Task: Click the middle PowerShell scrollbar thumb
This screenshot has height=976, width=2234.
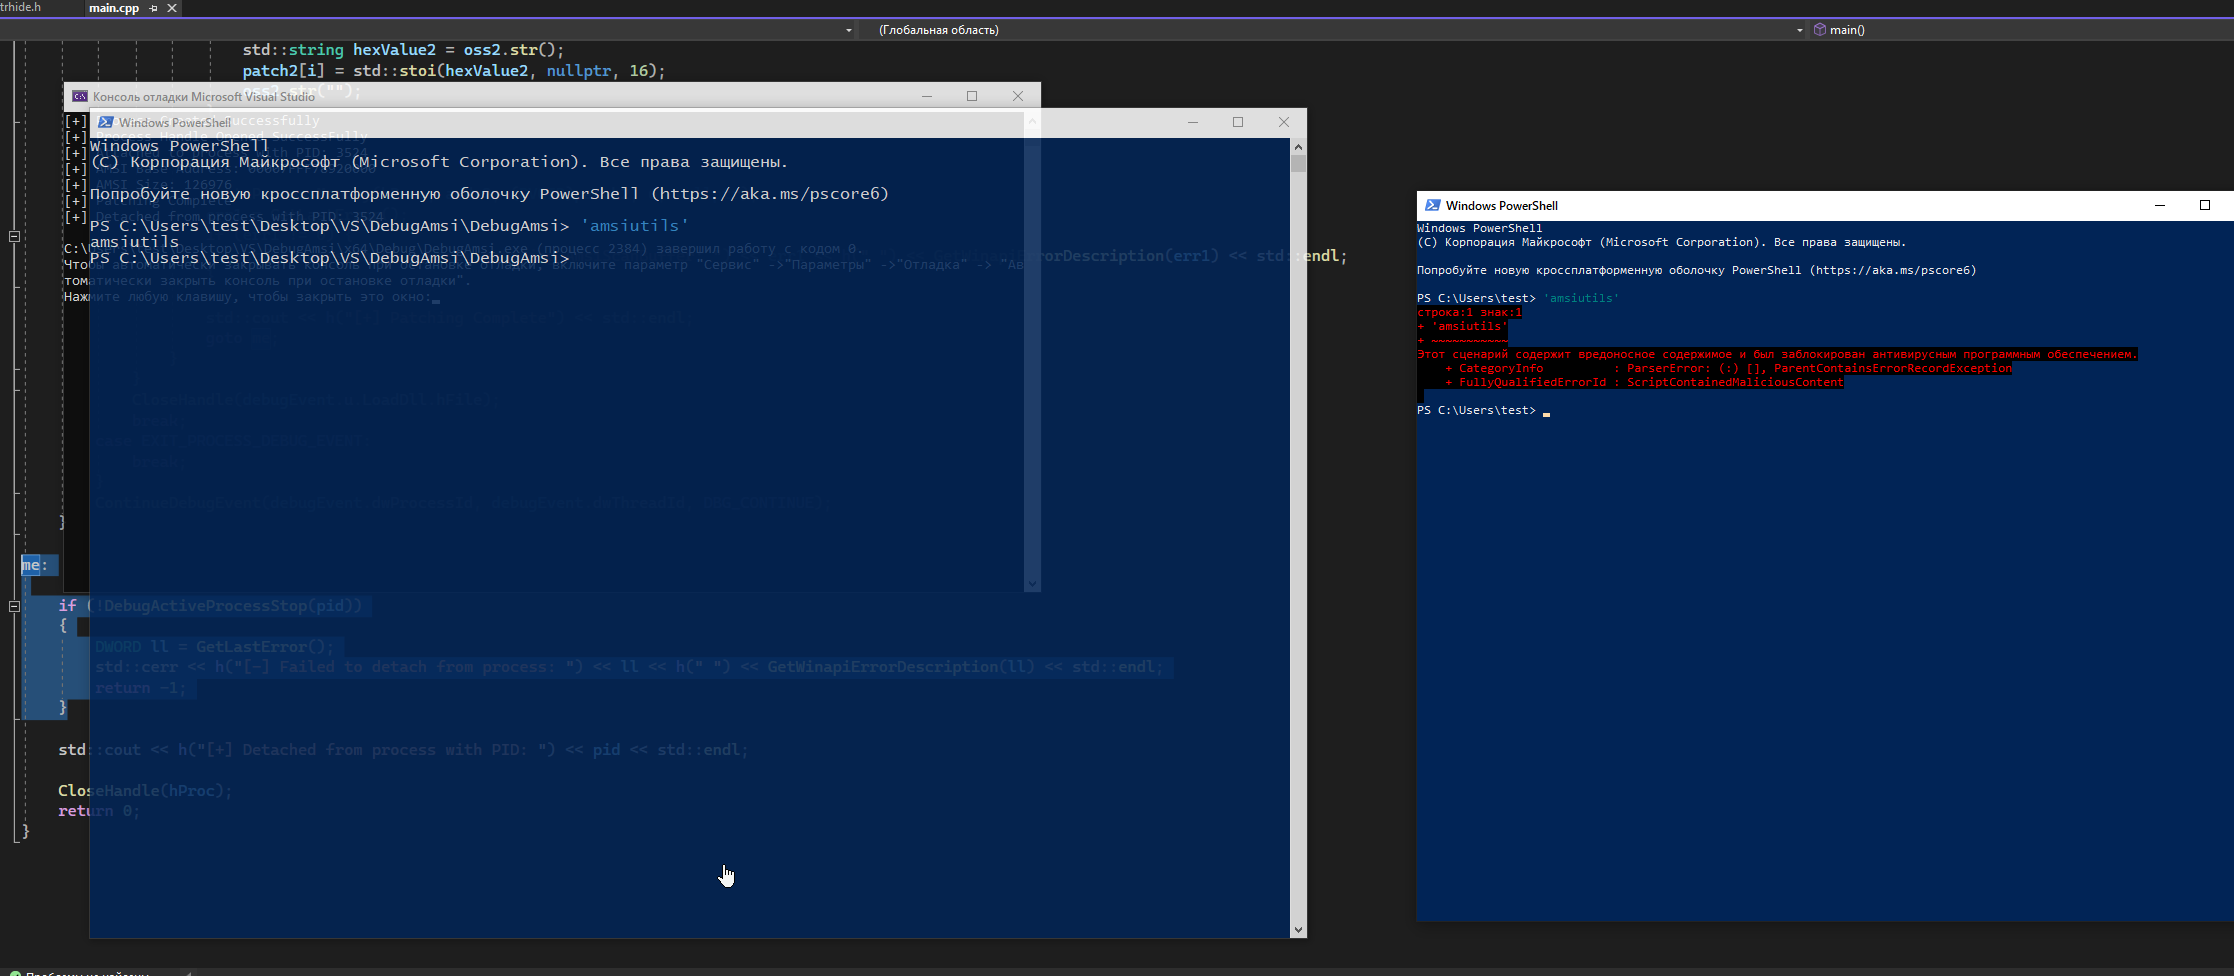Action: [1298, 164]
